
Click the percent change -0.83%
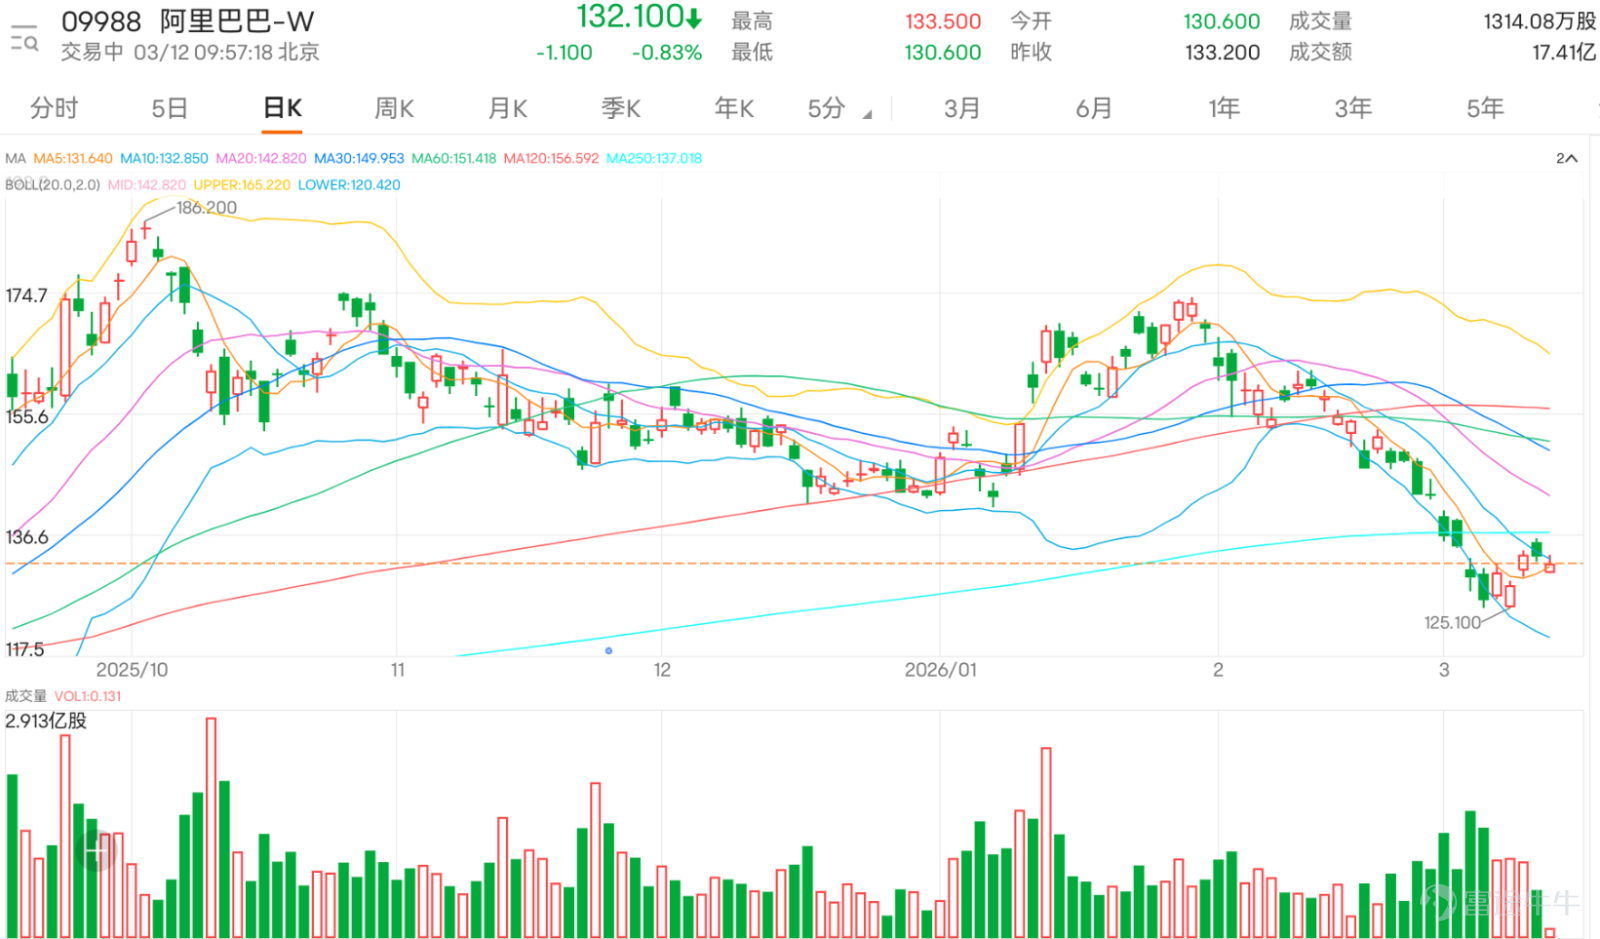[667, 53]
